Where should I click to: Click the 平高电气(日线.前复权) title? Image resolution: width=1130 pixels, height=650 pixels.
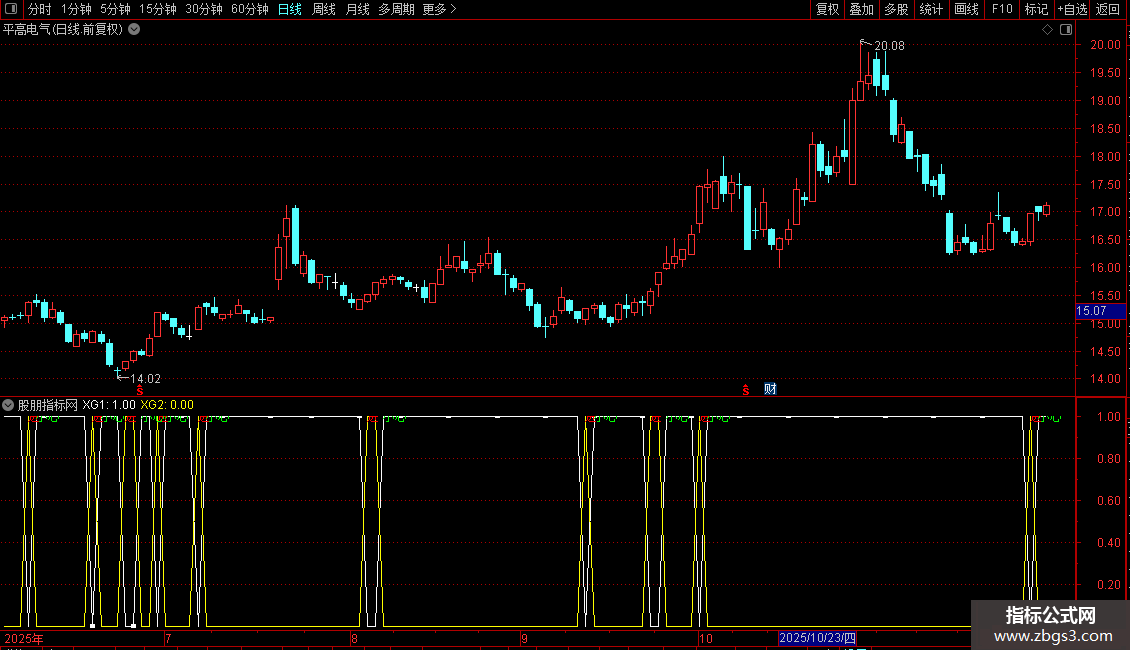coord(63,30)
